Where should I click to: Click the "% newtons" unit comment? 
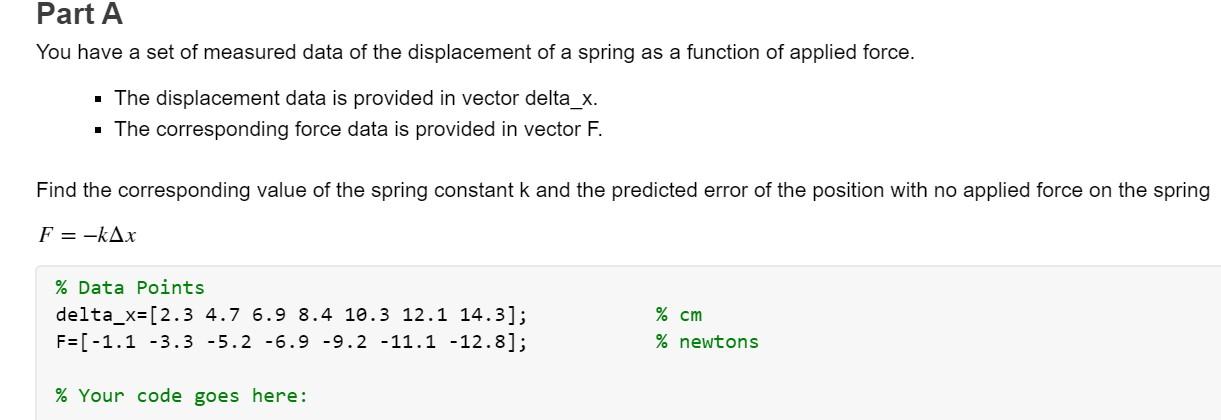(707, 342)
